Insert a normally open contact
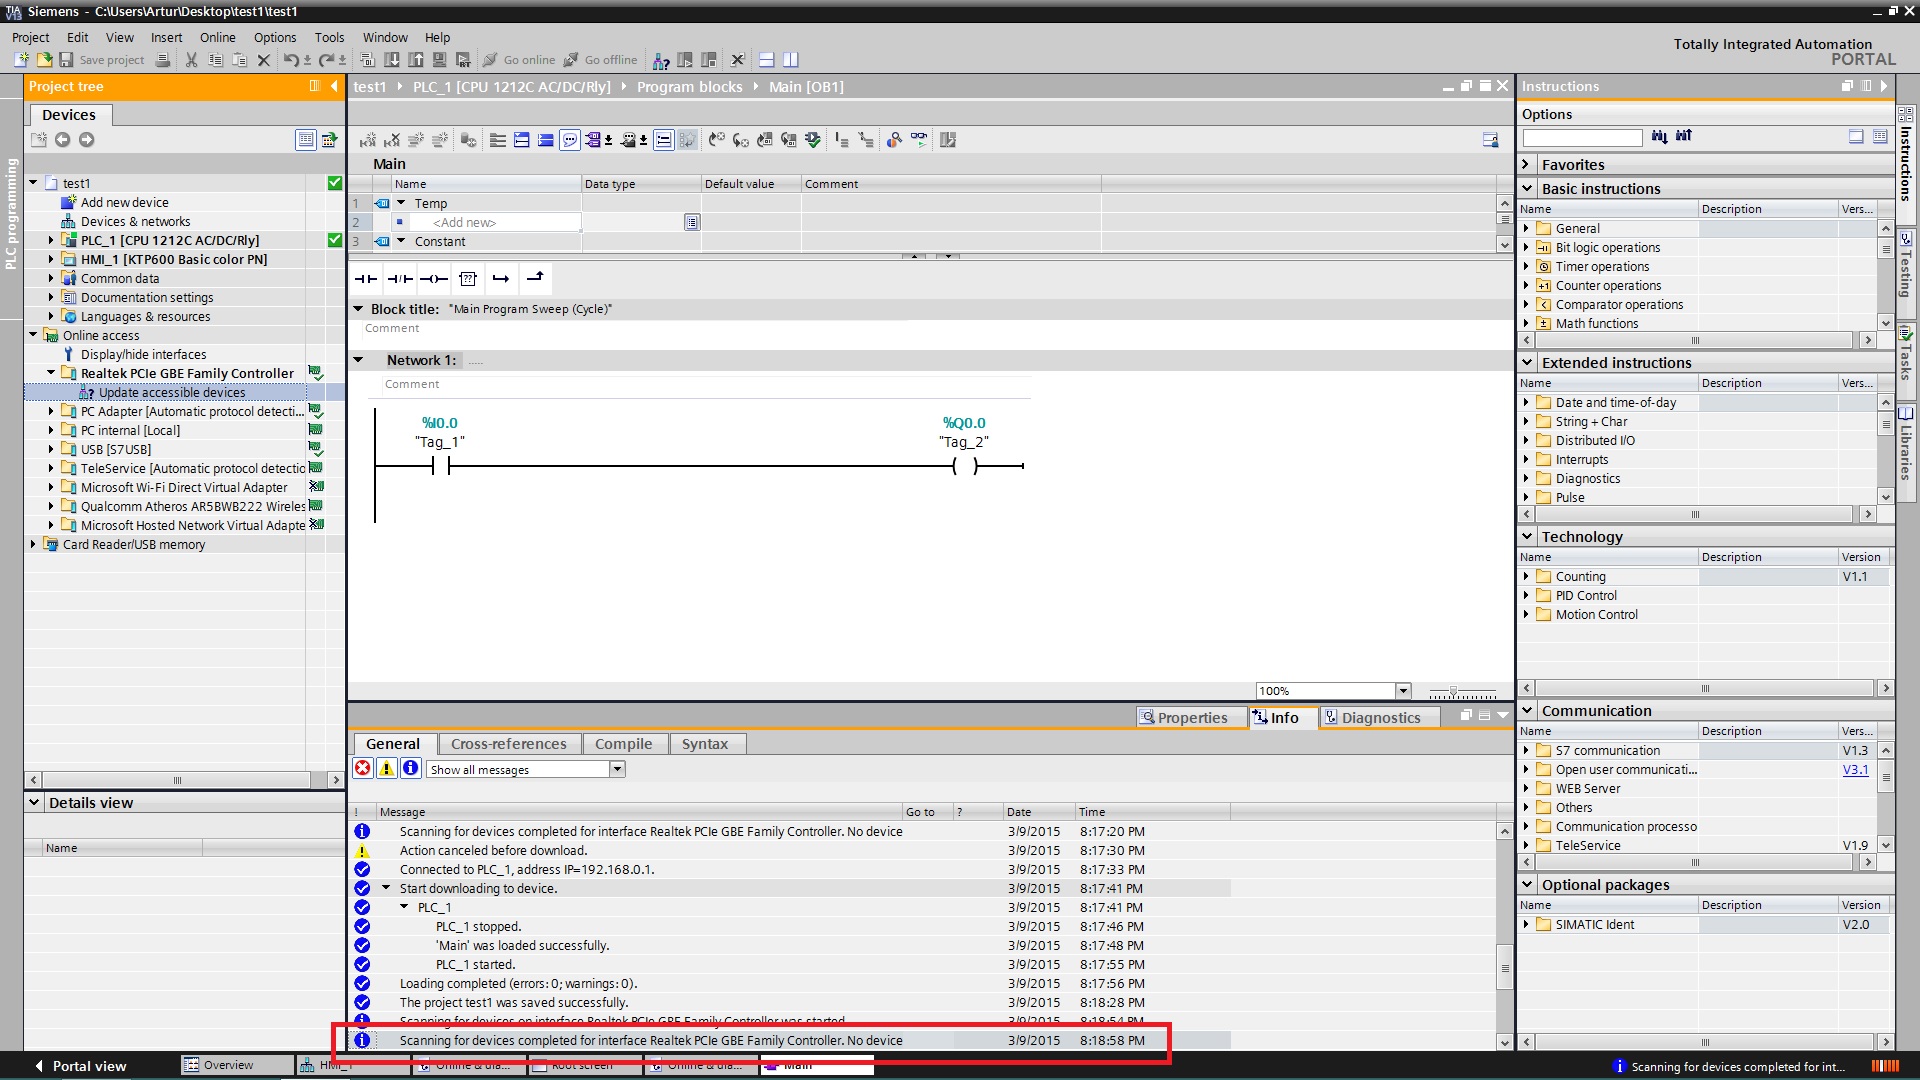 point(366,279)
